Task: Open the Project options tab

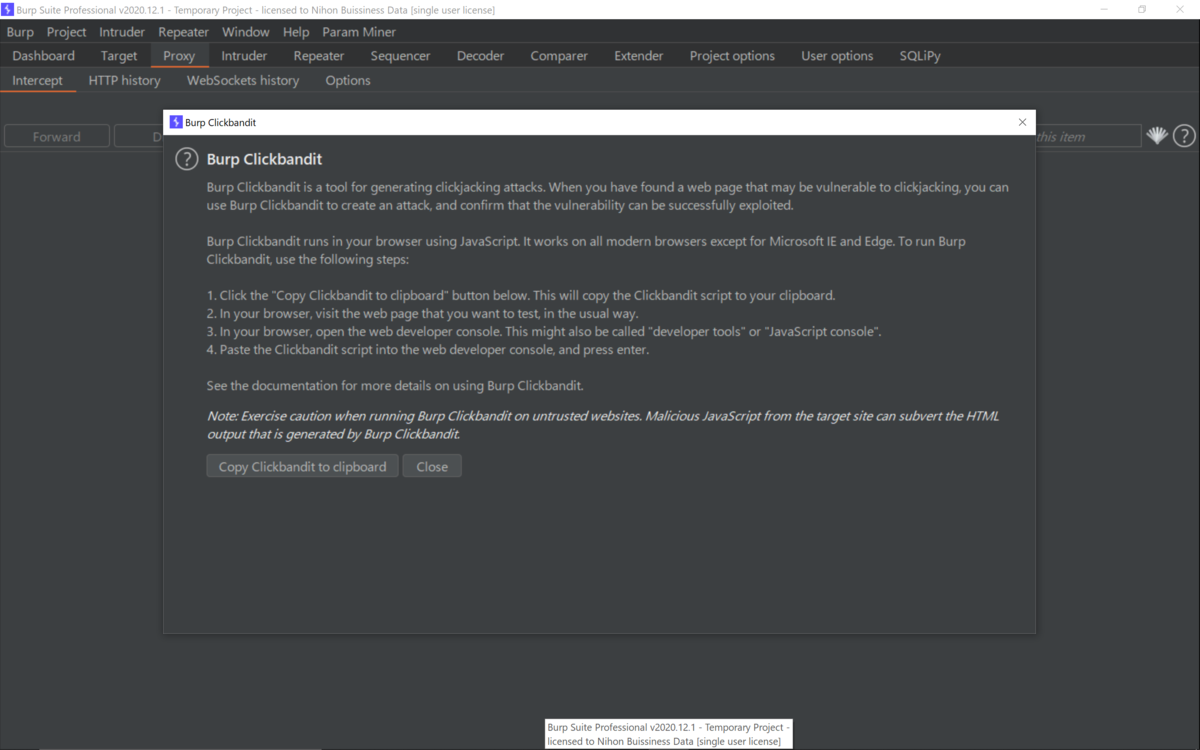Action: pyautogui.click(x=732, y=56)
